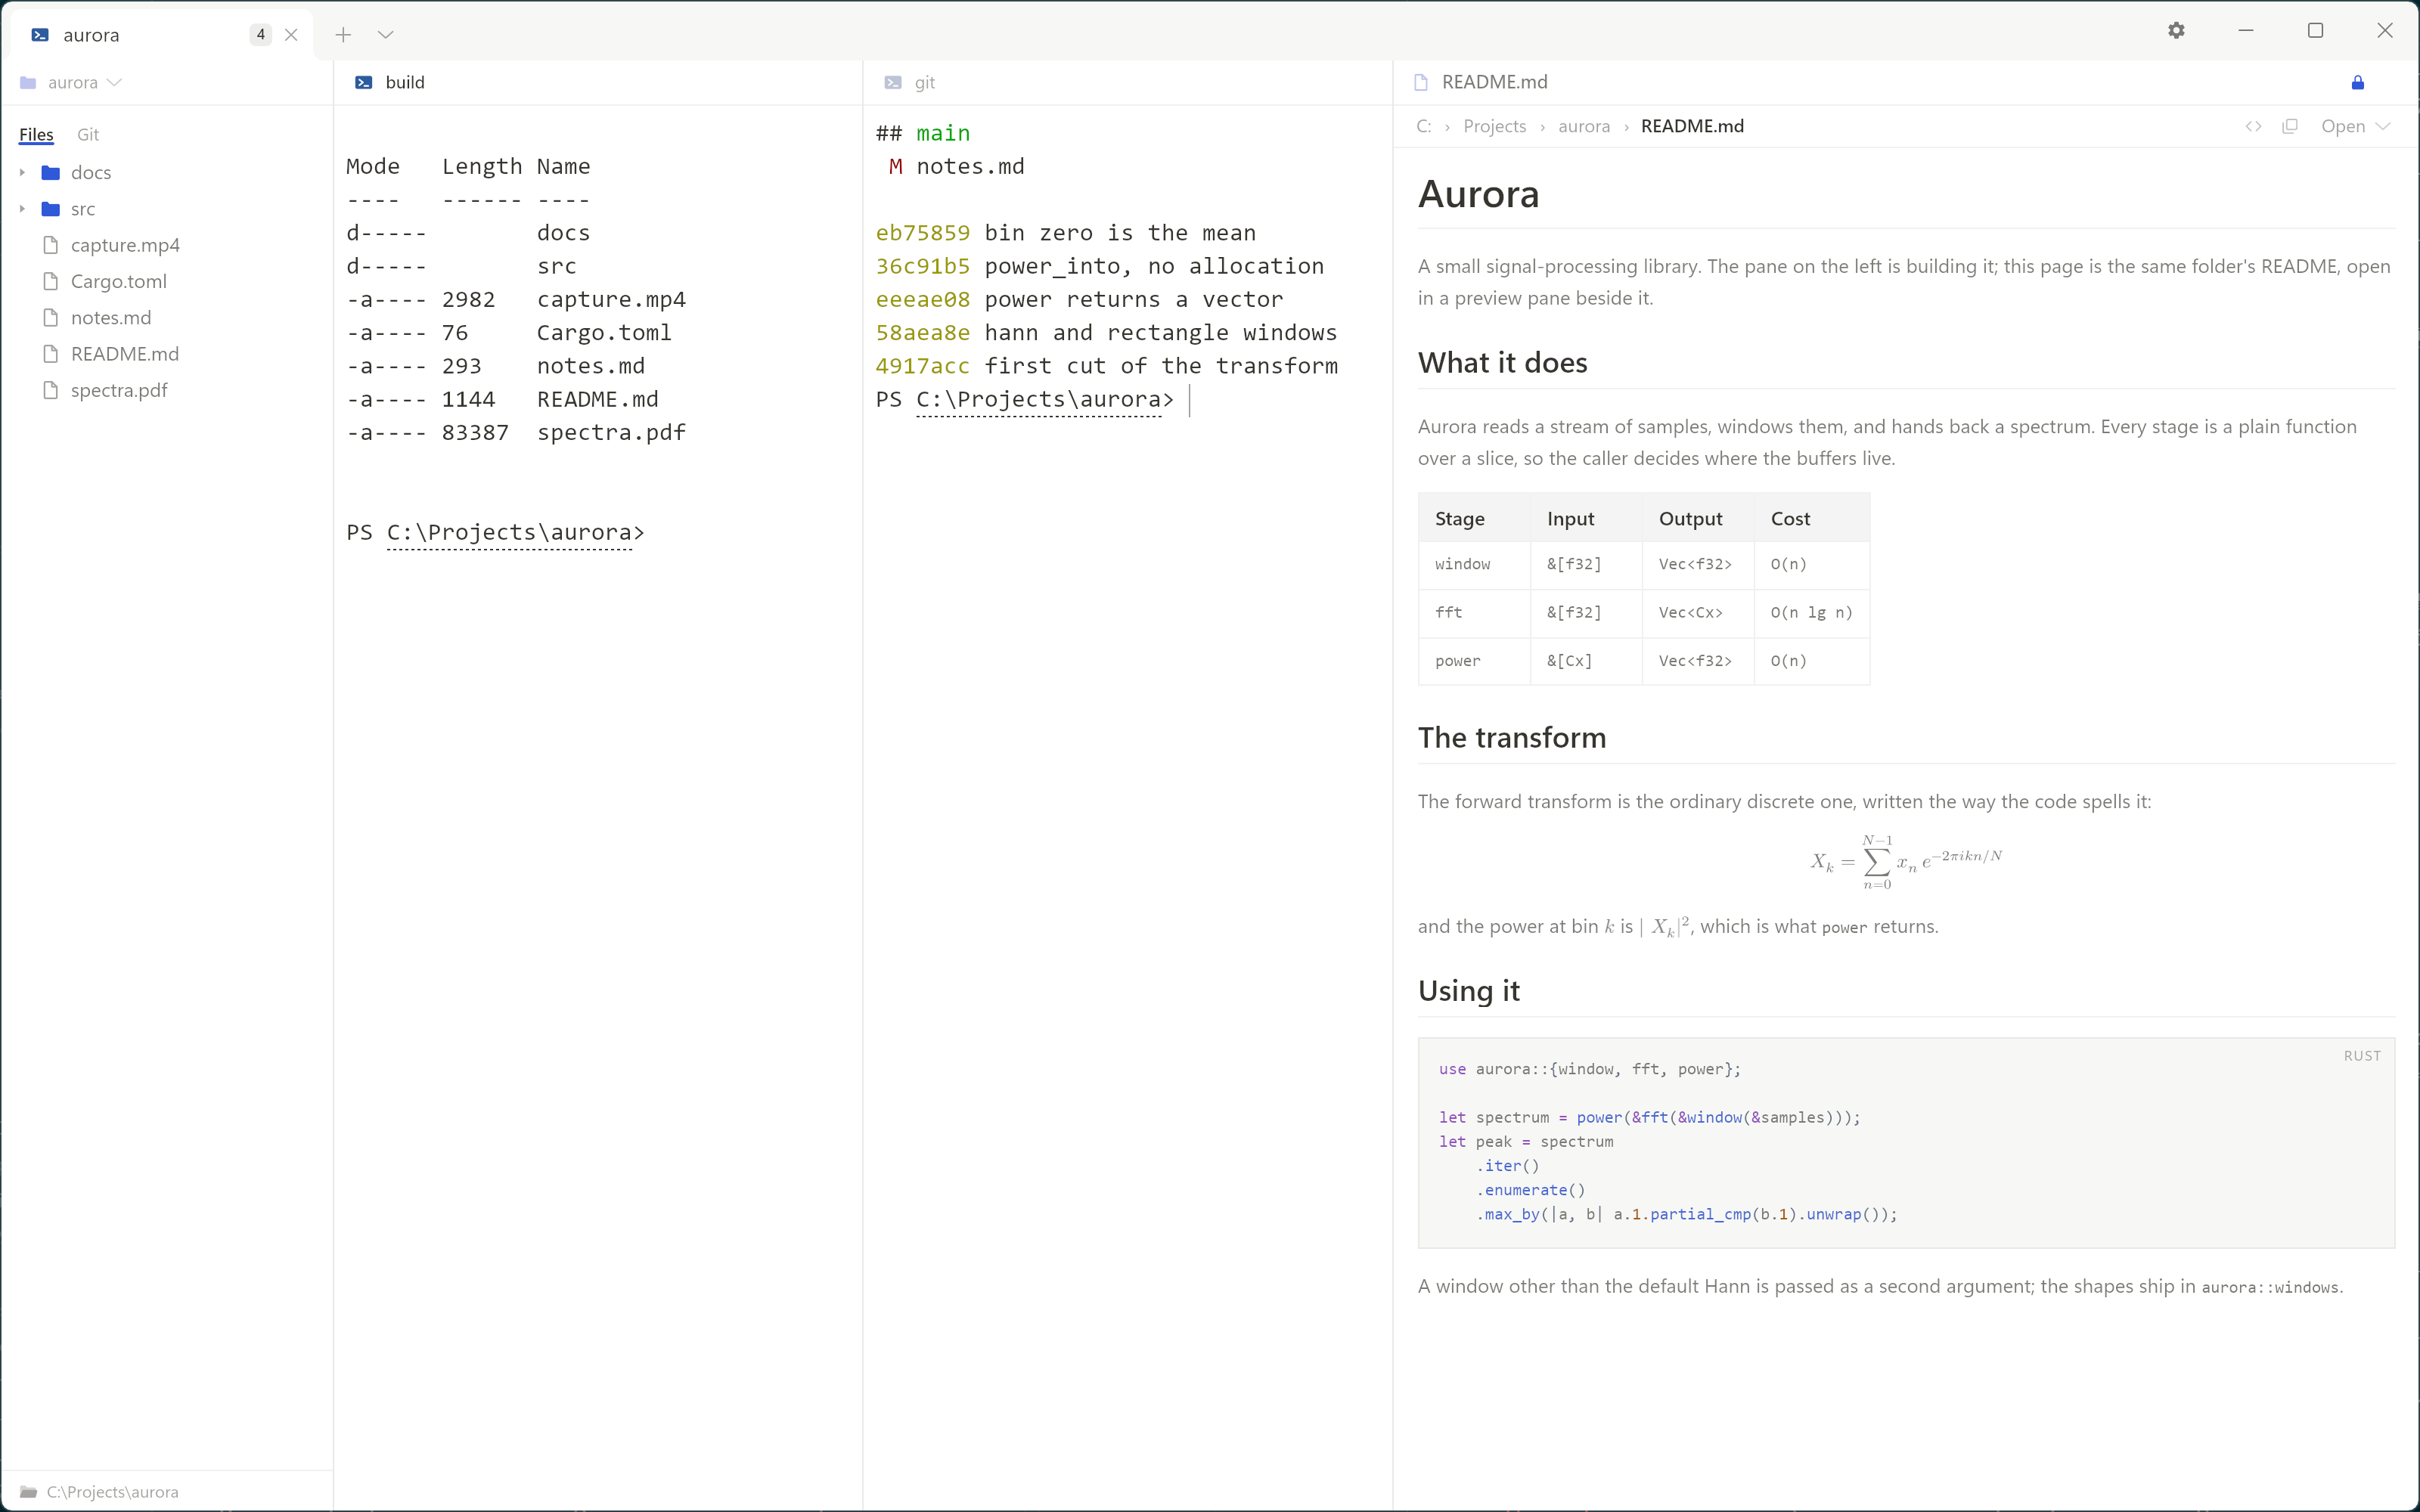Image resolution: width=2420 pixels, height=1512 pixels.
Task: Expand the src folder arrow
Action: [22, 209]
